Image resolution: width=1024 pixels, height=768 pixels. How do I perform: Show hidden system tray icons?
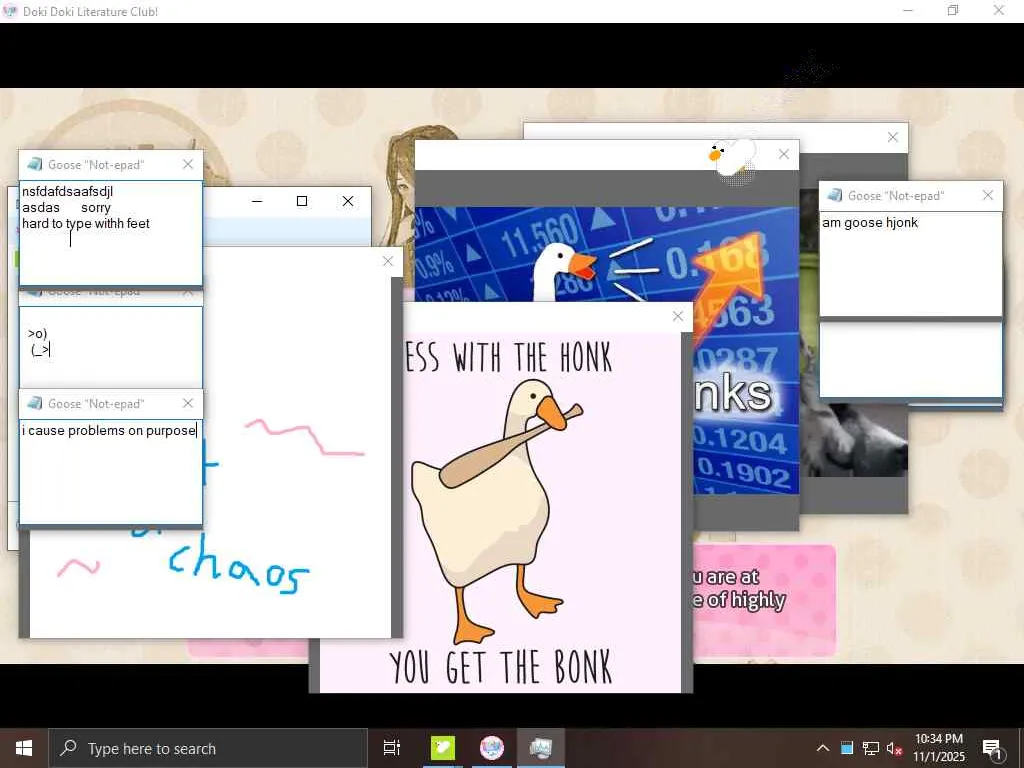point(823,748)
